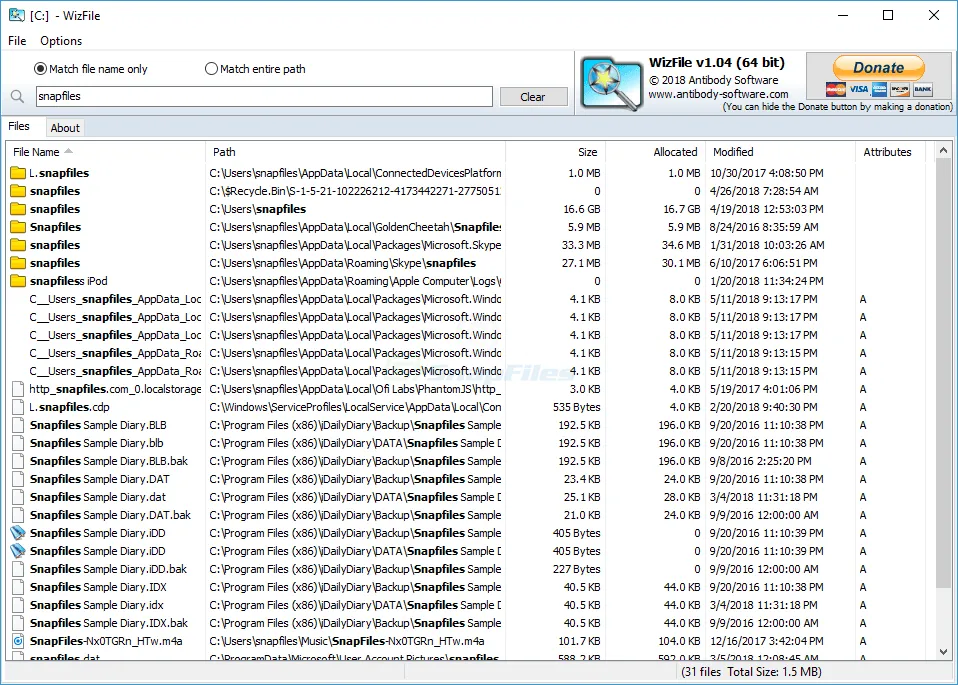Click the credit card logos under Donate
The image size is (958, 685).
click(879, 90)
